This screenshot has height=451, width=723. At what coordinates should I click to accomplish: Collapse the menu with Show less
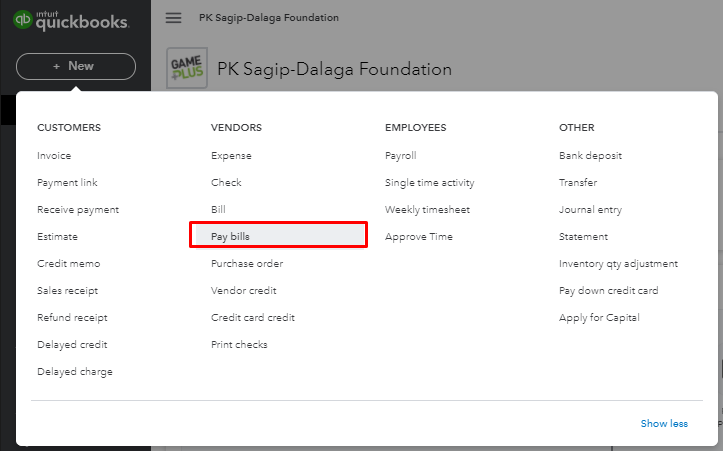(664, 423)
